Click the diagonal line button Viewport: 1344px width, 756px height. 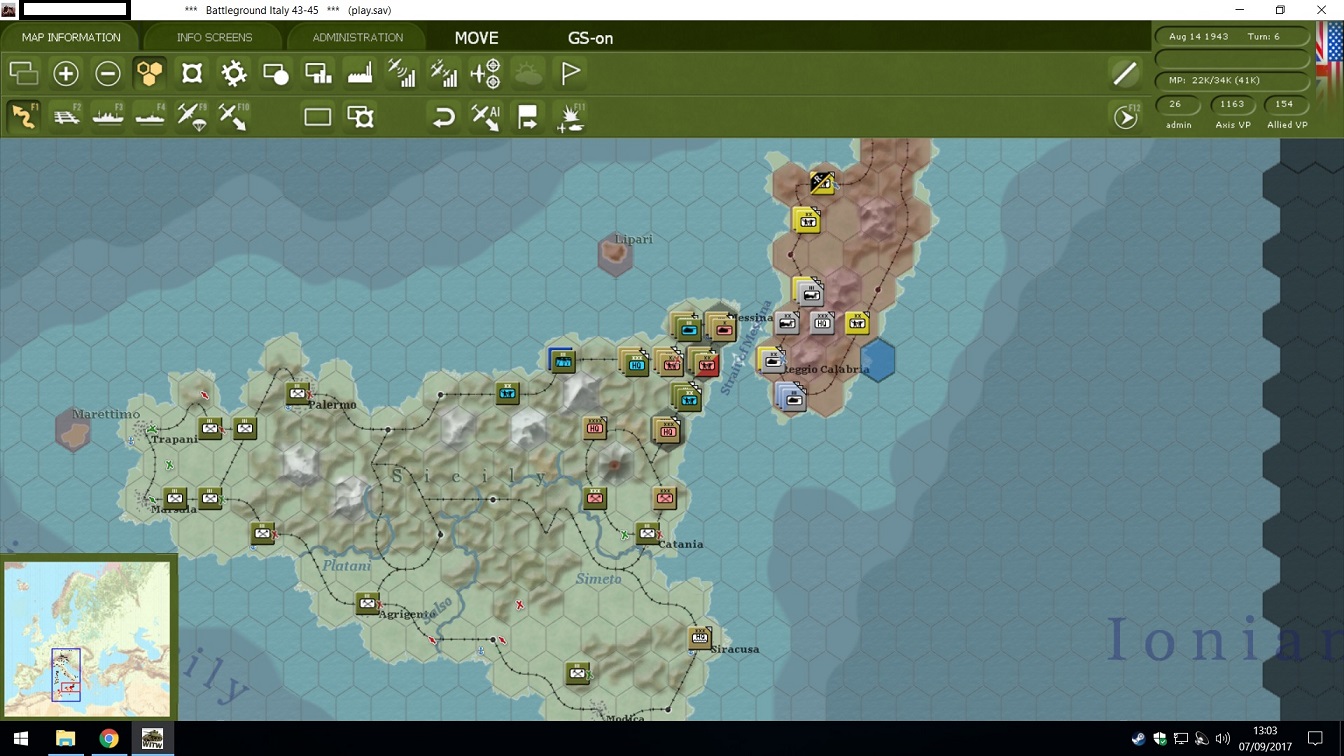click(x=1125, y=73)
